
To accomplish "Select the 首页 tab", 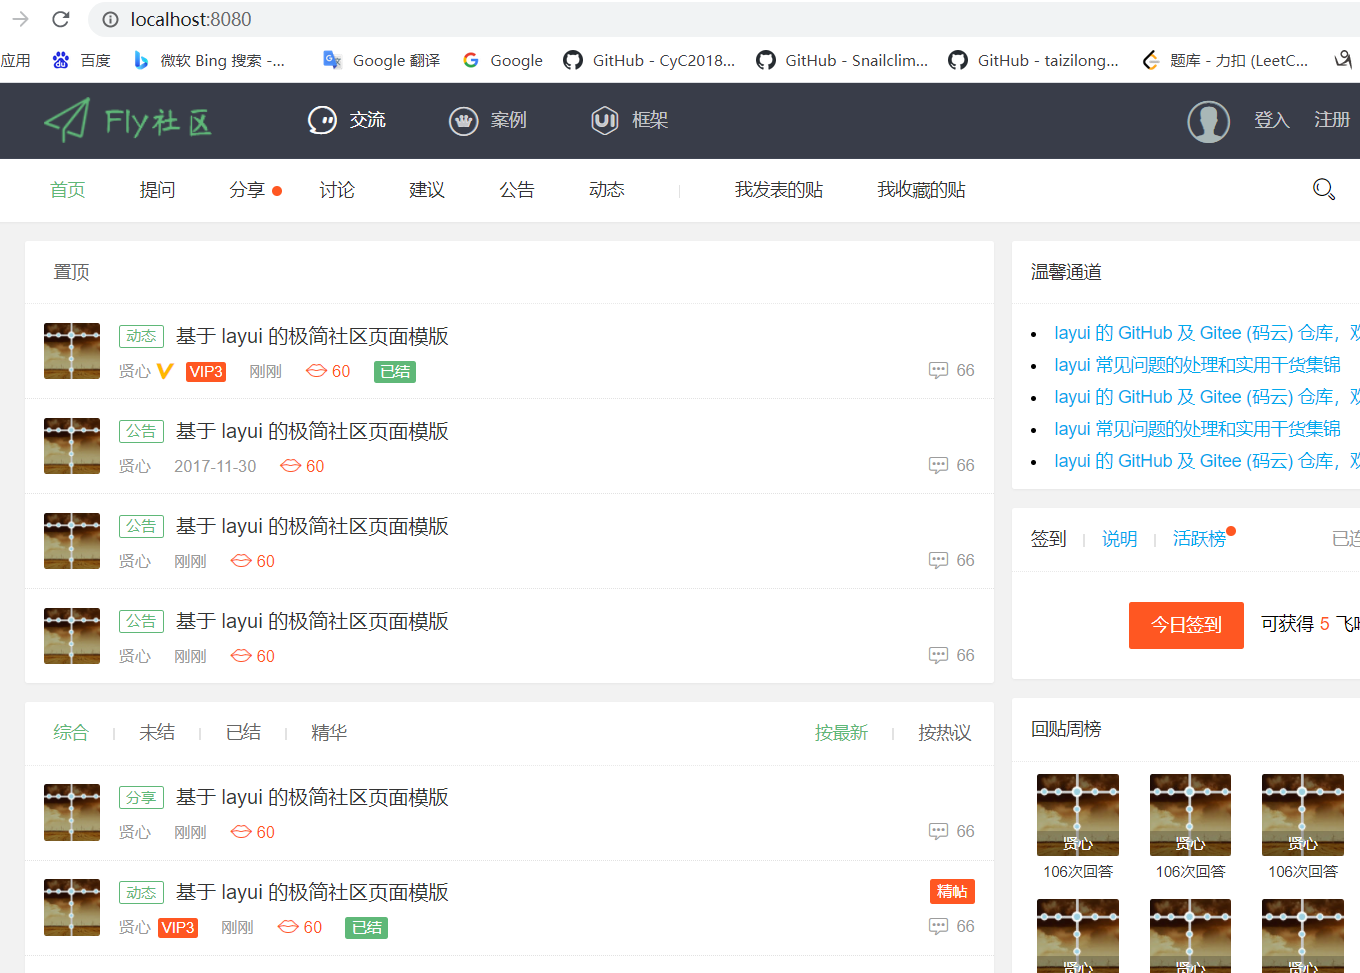I will tap(68, 190).
